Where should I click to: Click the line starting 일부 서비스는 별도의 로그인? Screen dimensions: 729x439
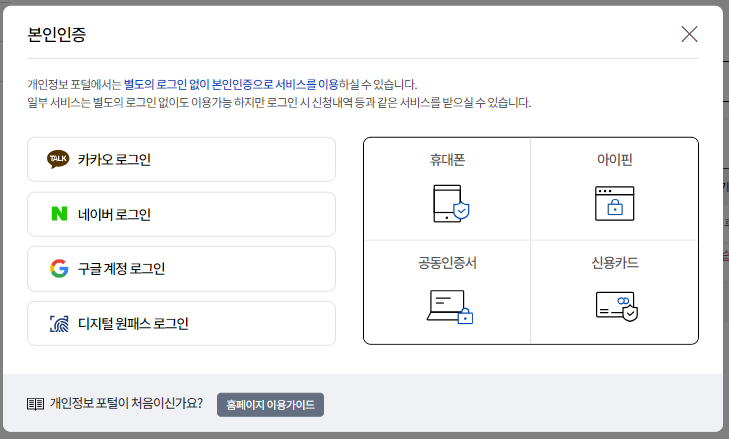(279, 102)
